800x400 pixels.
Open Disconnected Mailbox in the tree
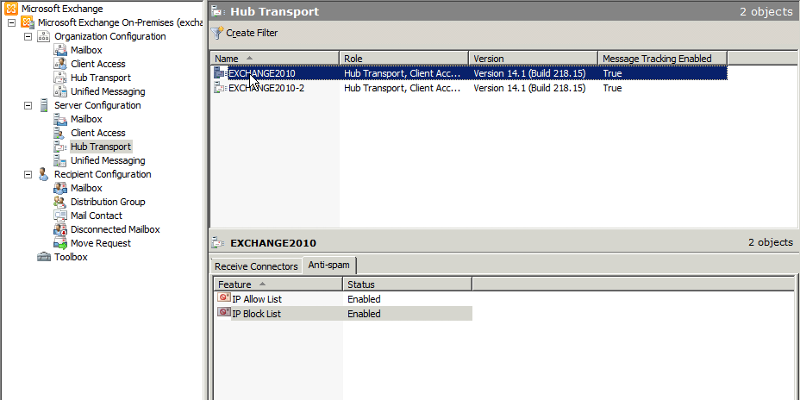click(x=115, y=229)
